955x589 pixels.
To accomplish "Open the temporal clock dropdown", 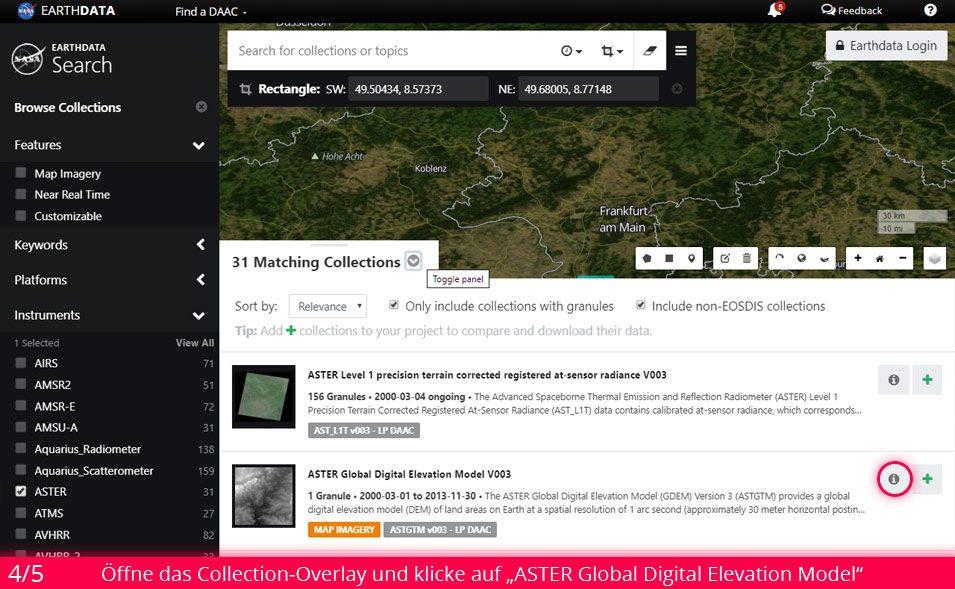I will (571, 51).
